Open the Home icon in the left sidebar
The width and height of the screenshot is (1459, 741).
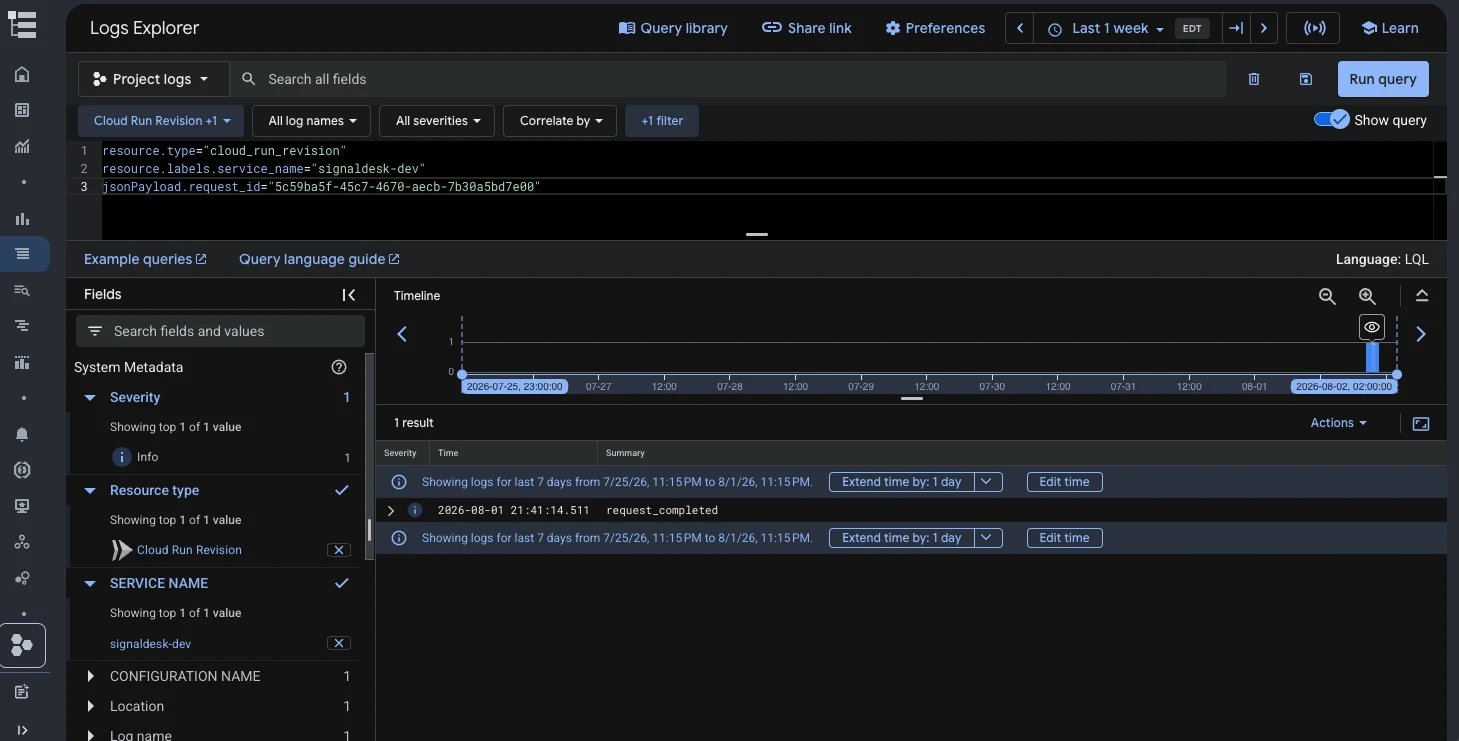tap(22, 74)
